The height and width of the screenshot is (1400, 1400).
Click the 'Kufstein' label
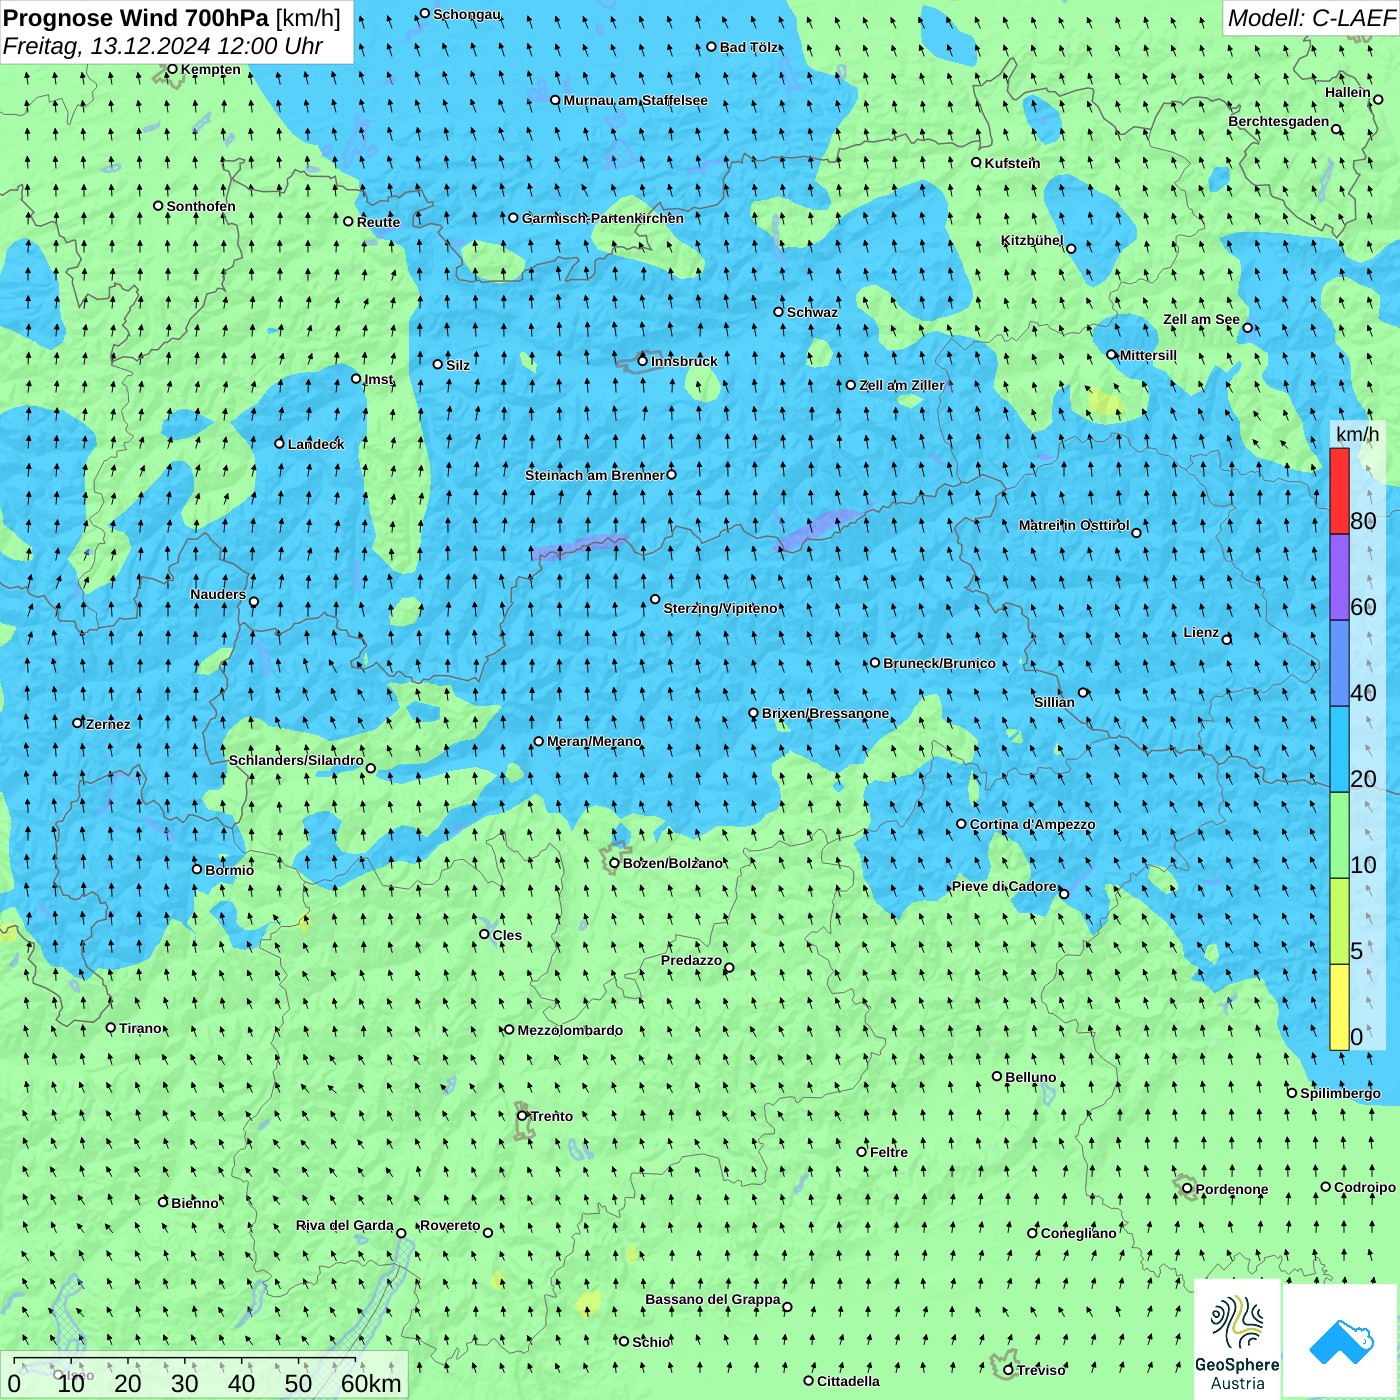click(1012, 163)
